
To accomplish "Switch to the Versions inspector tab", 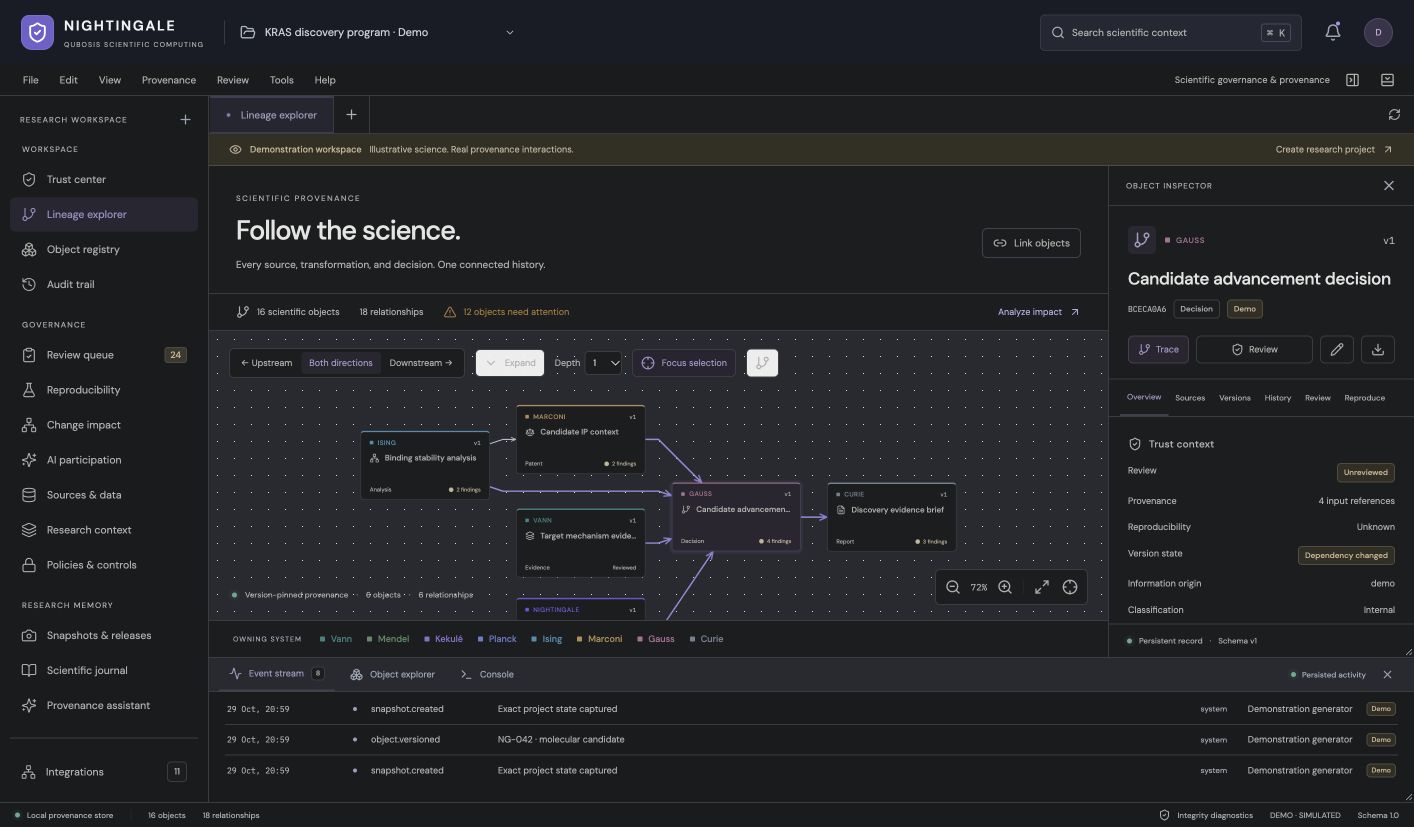I will 1235,398.
